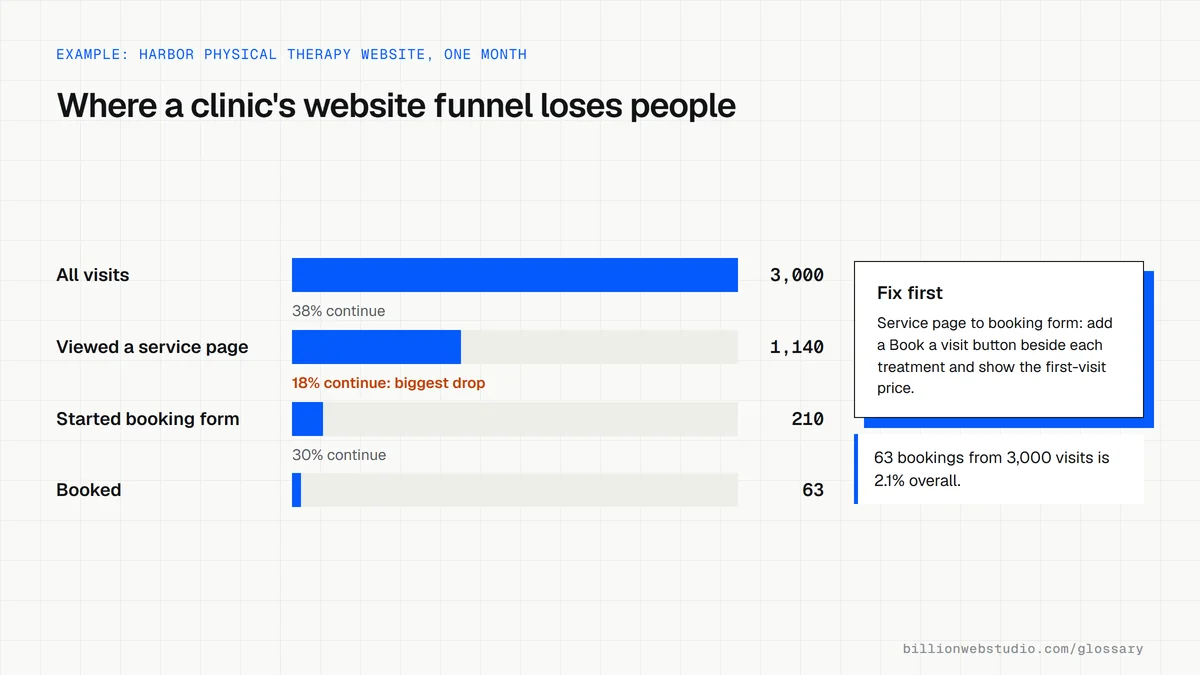This screenshot has width=1200, height=675.
Task: Click the 3,000 value
Action: 797,275
